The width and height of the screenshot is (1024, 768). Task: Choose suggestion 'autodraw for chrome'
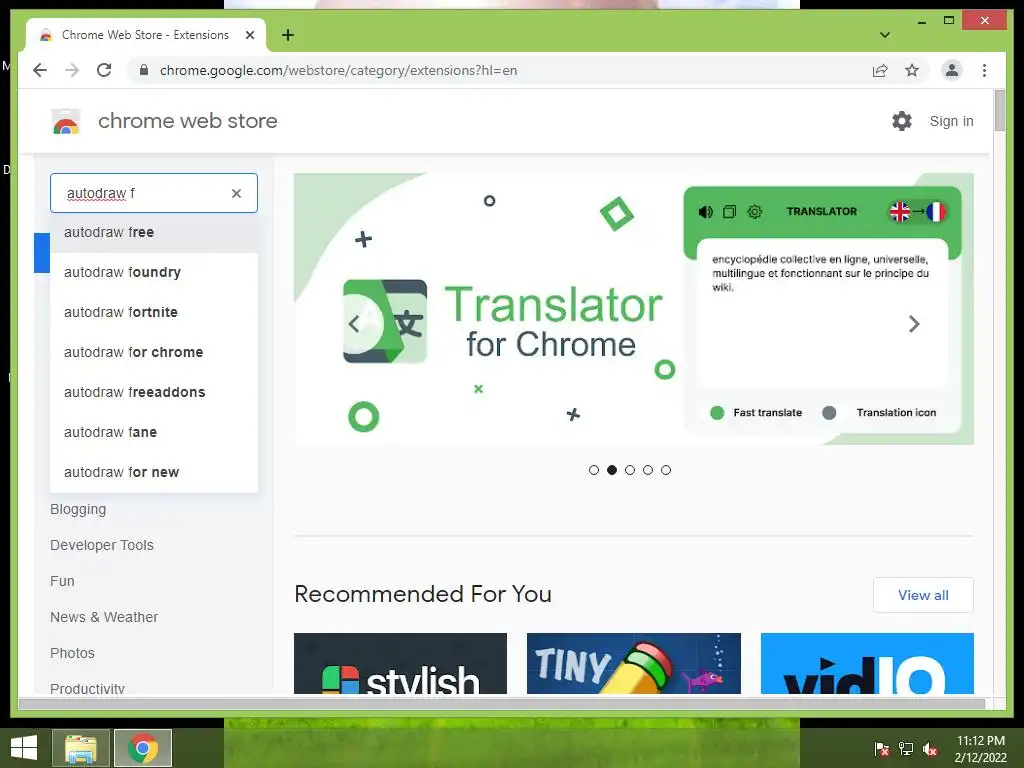(x=154, y=352)
